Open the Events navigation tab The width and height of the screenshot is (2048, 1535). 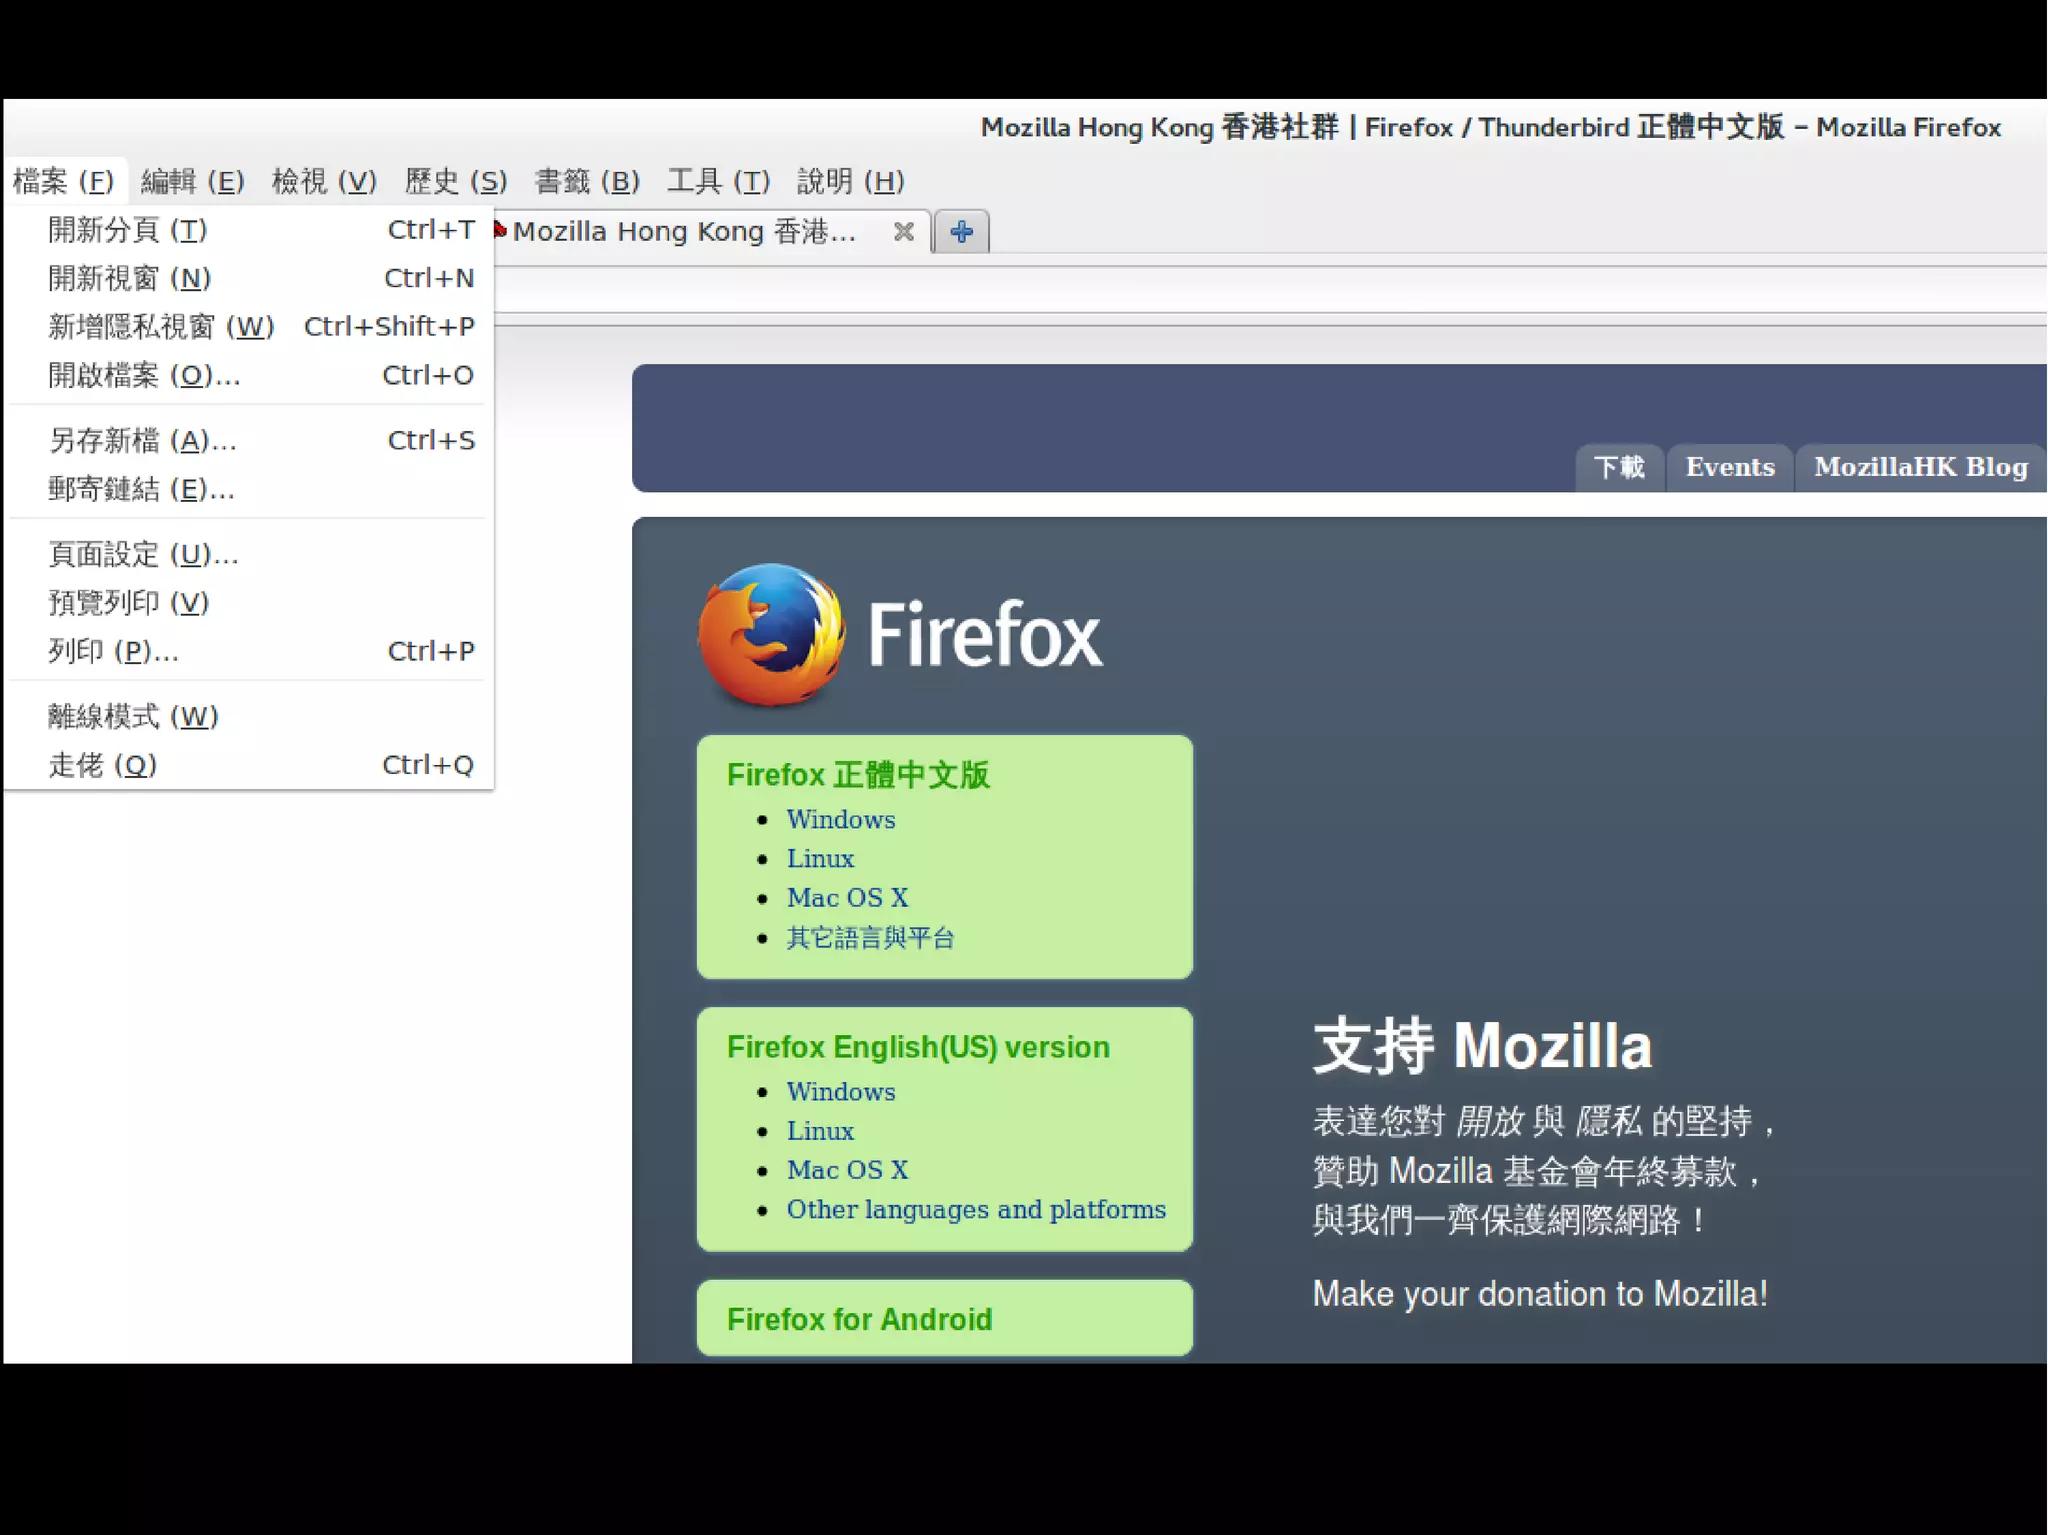1730,467
